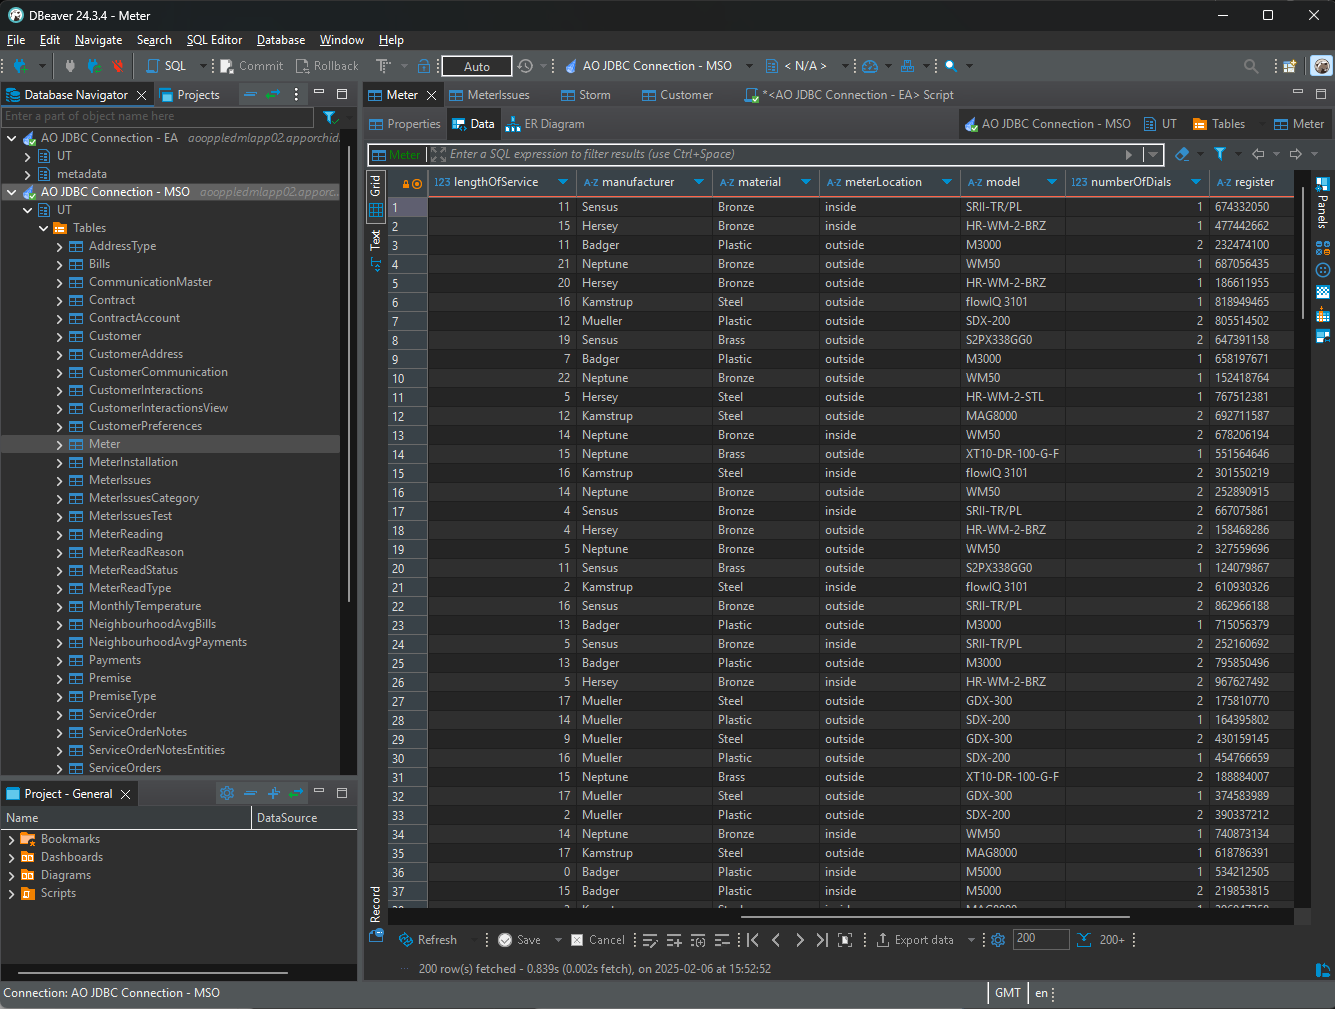Image resolution: width=1335 pixels, height=1009 pixels.
Task: Open the dashboard gauge icon in toolbar
Action: tap(870, 66)
